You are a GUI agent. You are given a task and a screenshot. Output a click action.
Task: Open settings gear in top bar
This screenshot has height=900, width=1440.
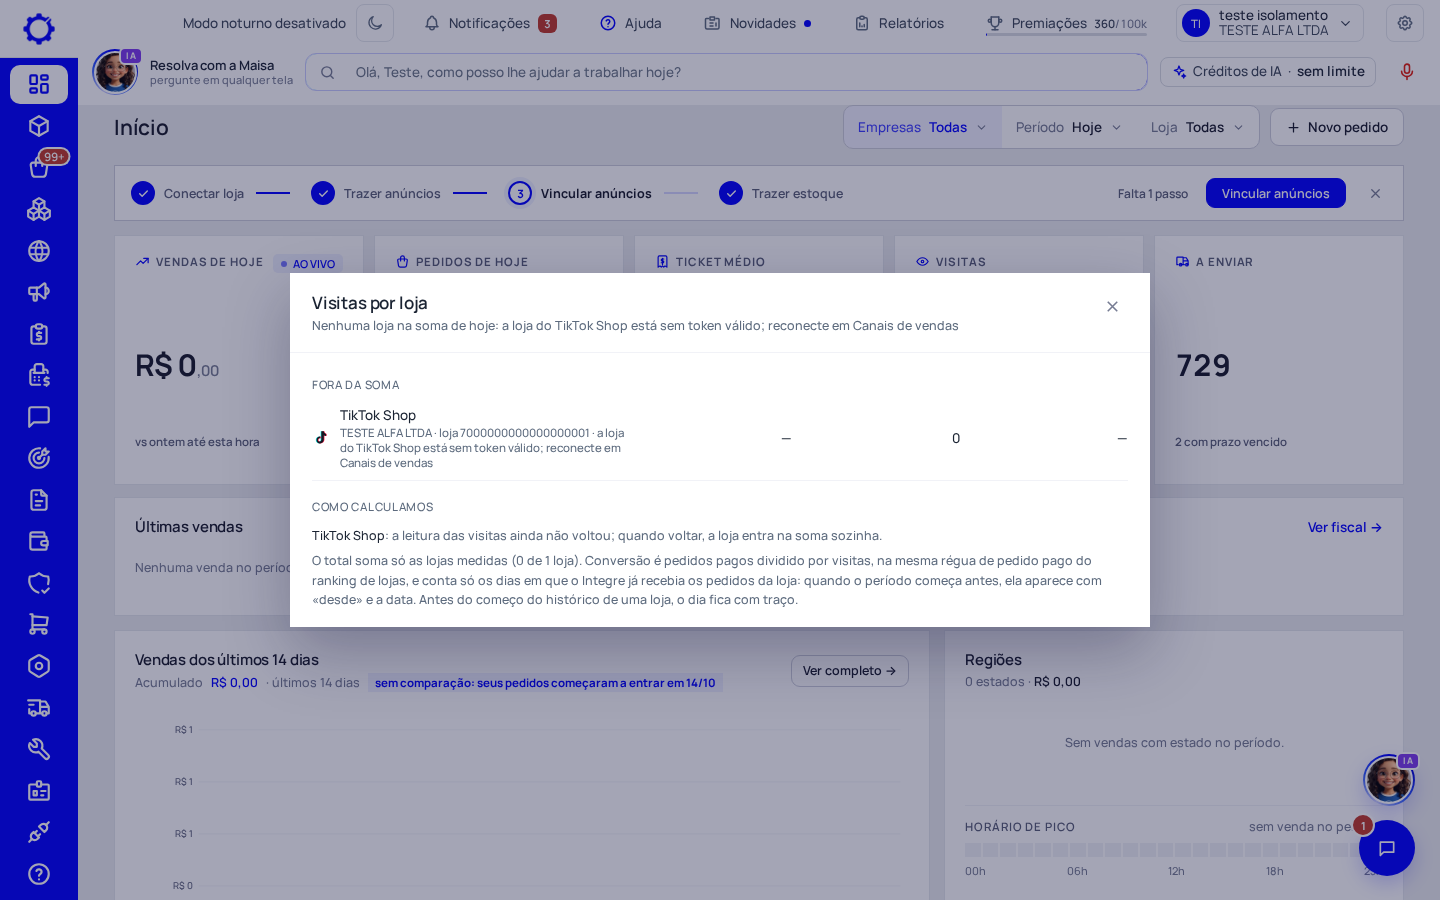[x=1405, y=23]
